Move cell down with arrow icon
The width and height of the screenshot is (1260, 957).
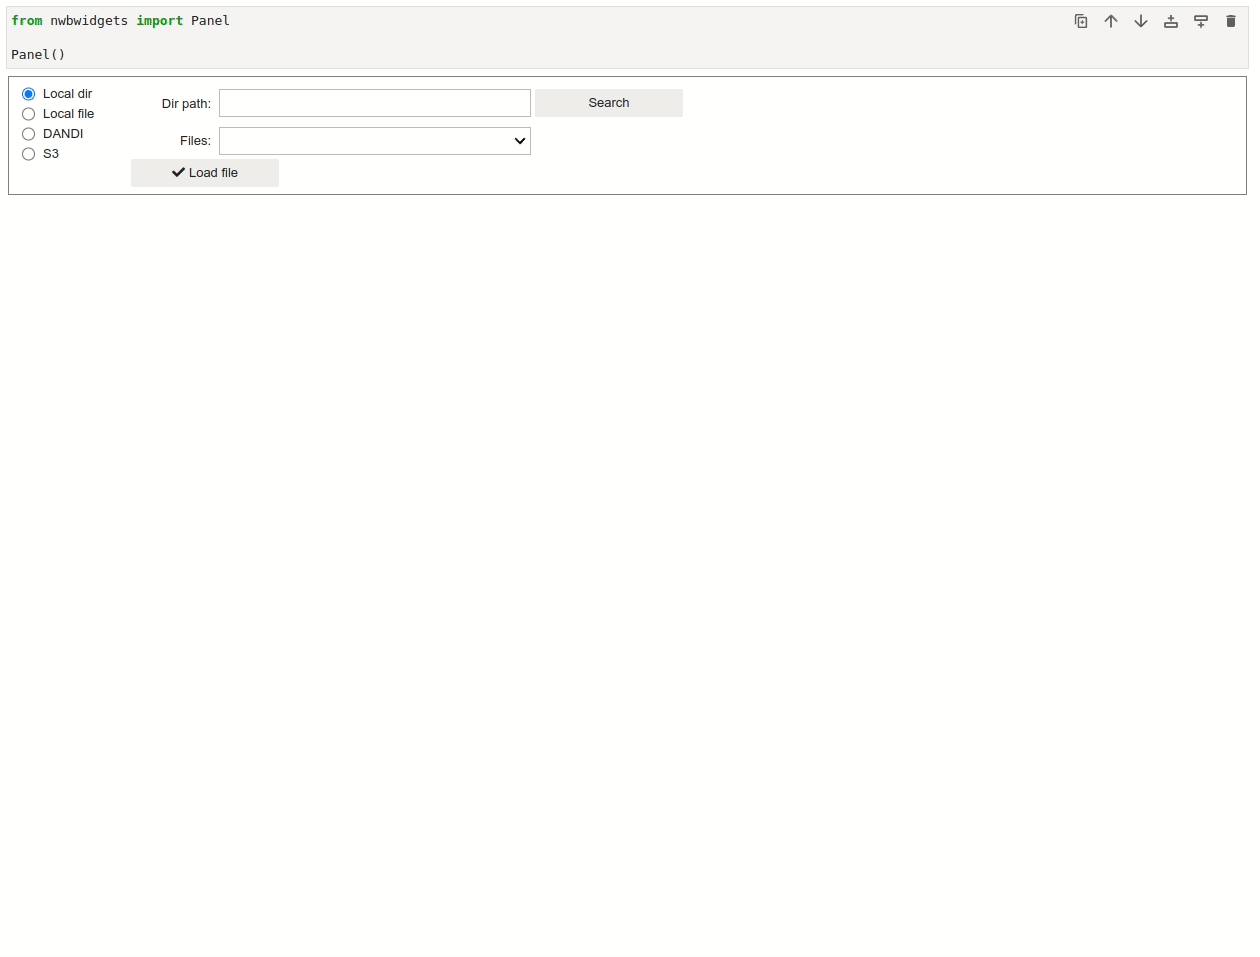tap(1141, 21)
